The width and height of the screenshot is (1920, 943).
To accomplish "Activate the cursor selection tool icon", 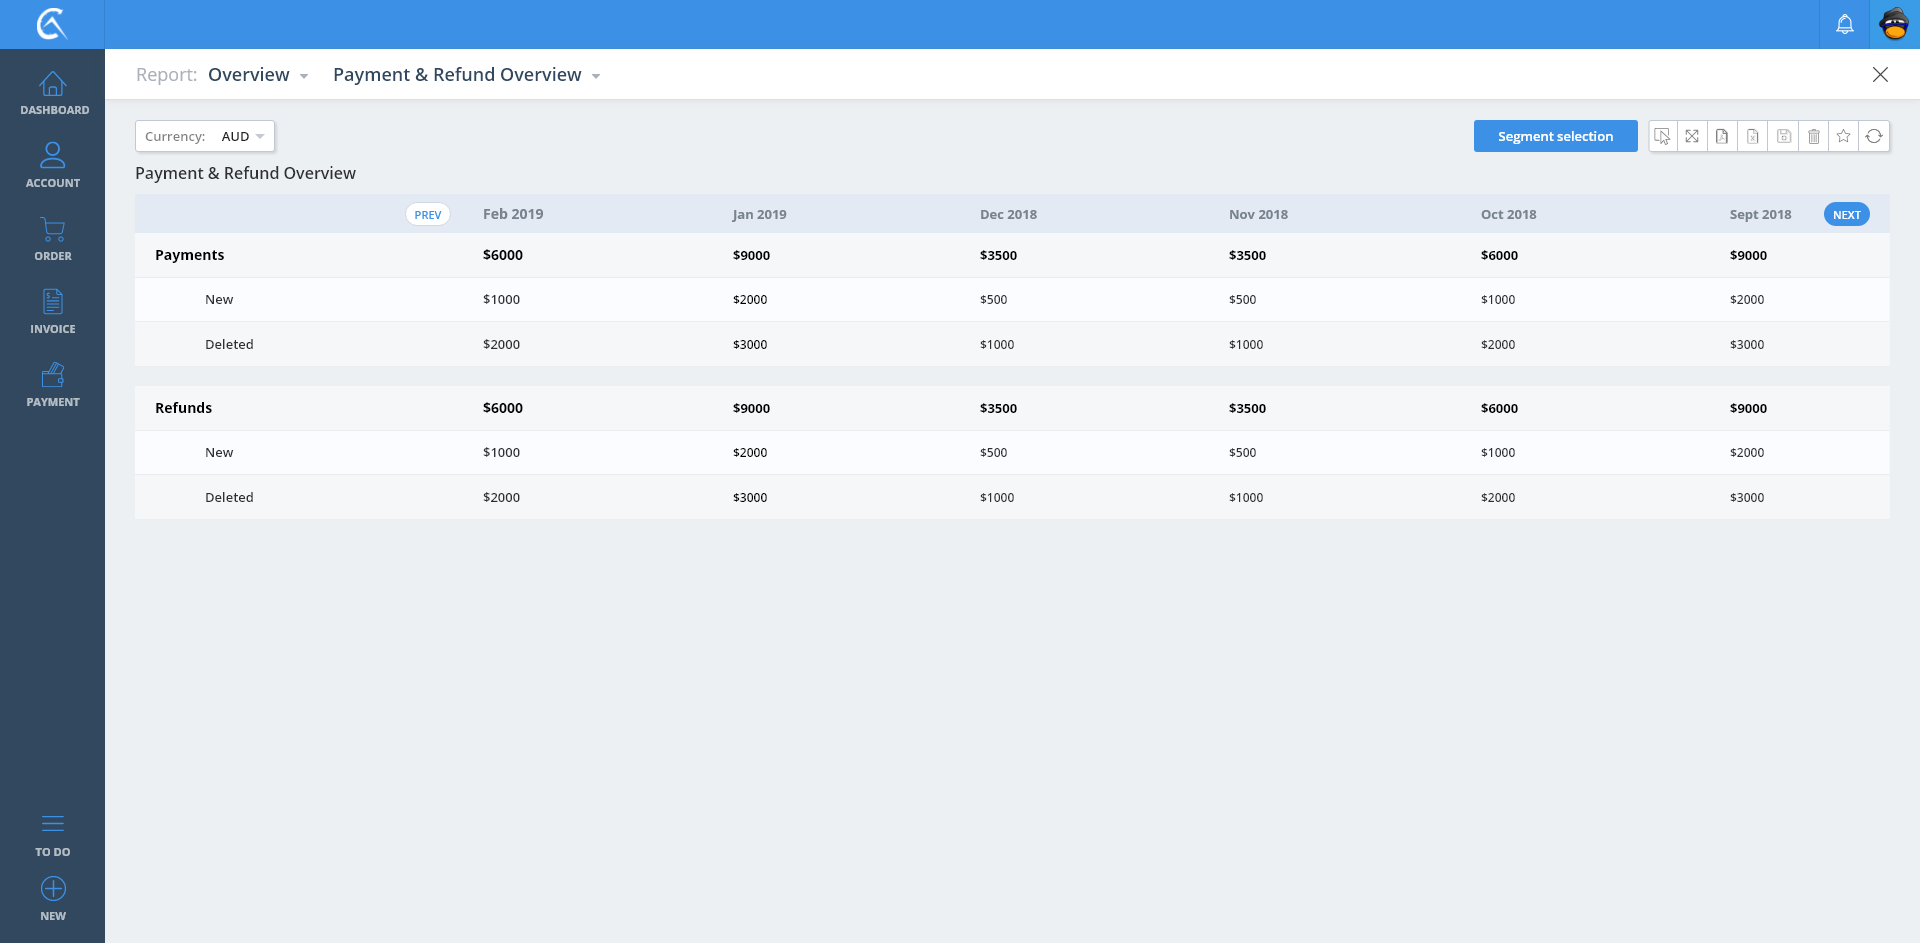I will [x=1662, y=136].
